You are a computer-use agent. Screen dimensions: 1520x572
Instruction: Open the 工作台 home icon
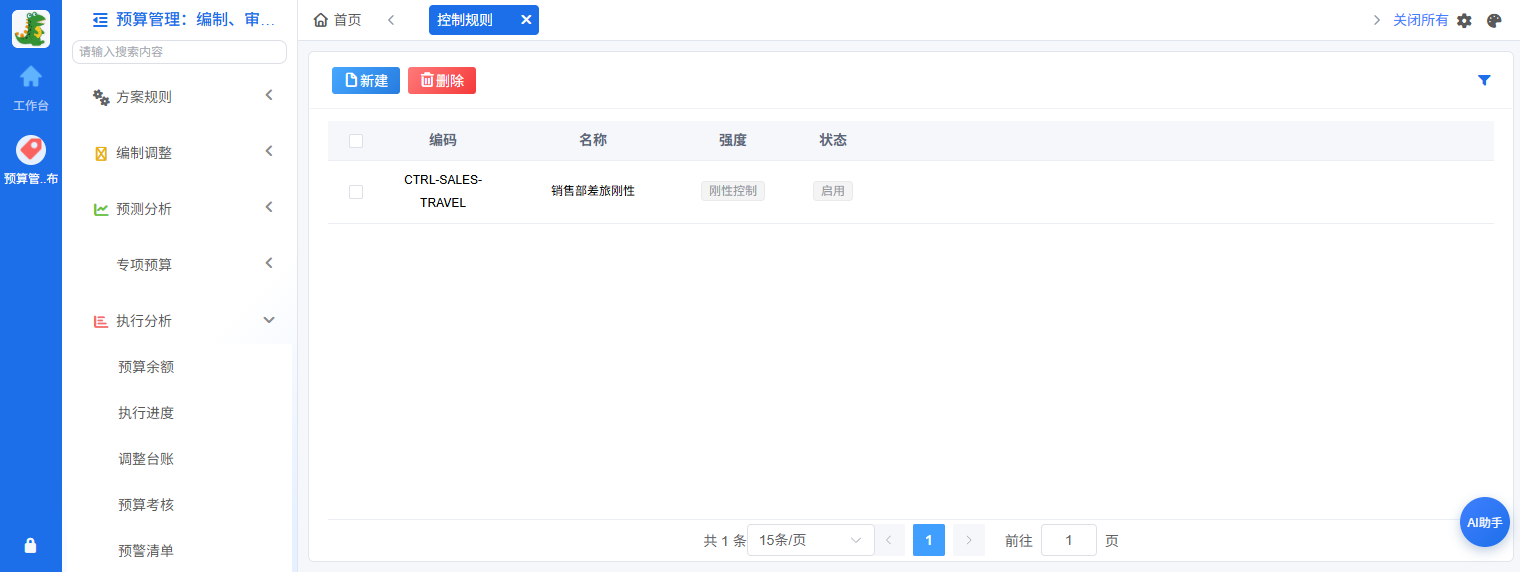(x=31, y=76)
